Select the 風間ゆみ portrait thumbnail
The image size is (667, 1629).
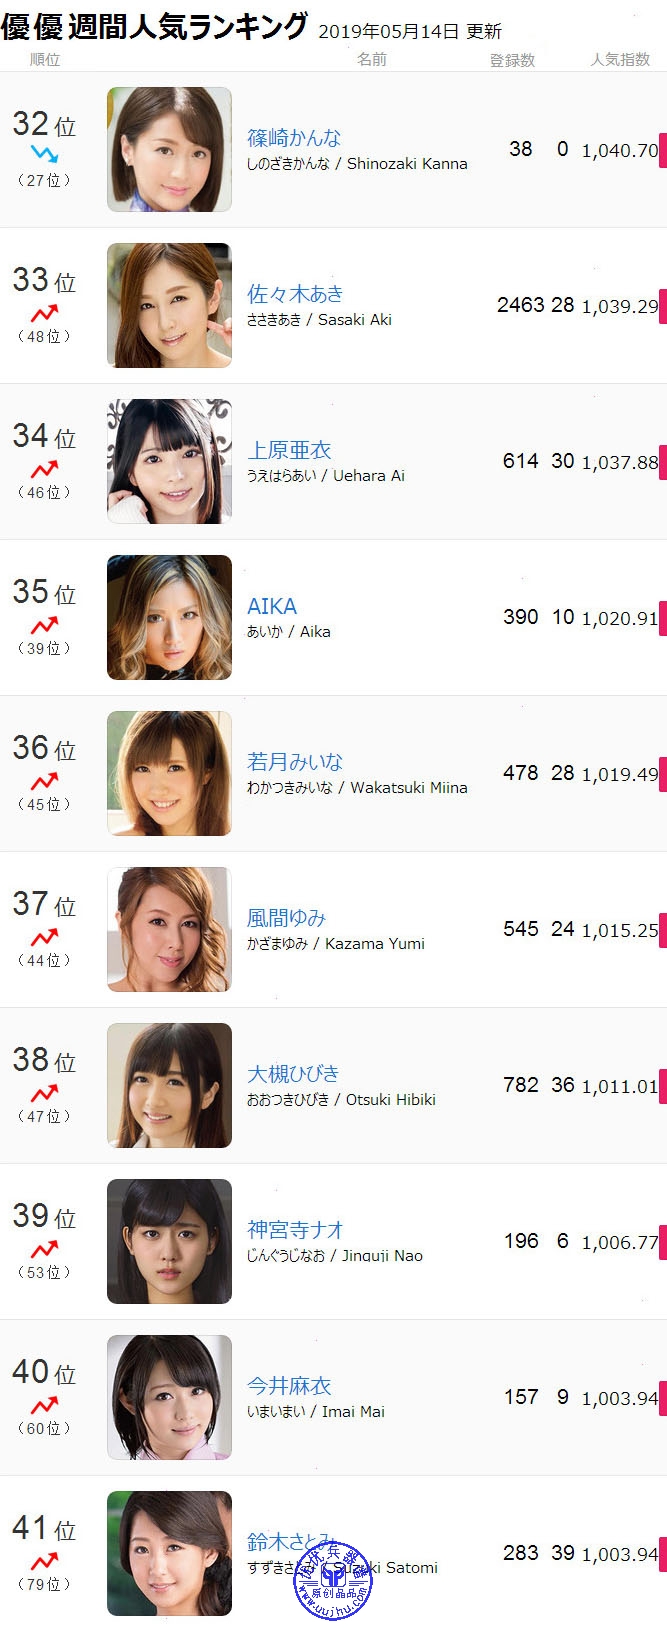coord(169,929)
